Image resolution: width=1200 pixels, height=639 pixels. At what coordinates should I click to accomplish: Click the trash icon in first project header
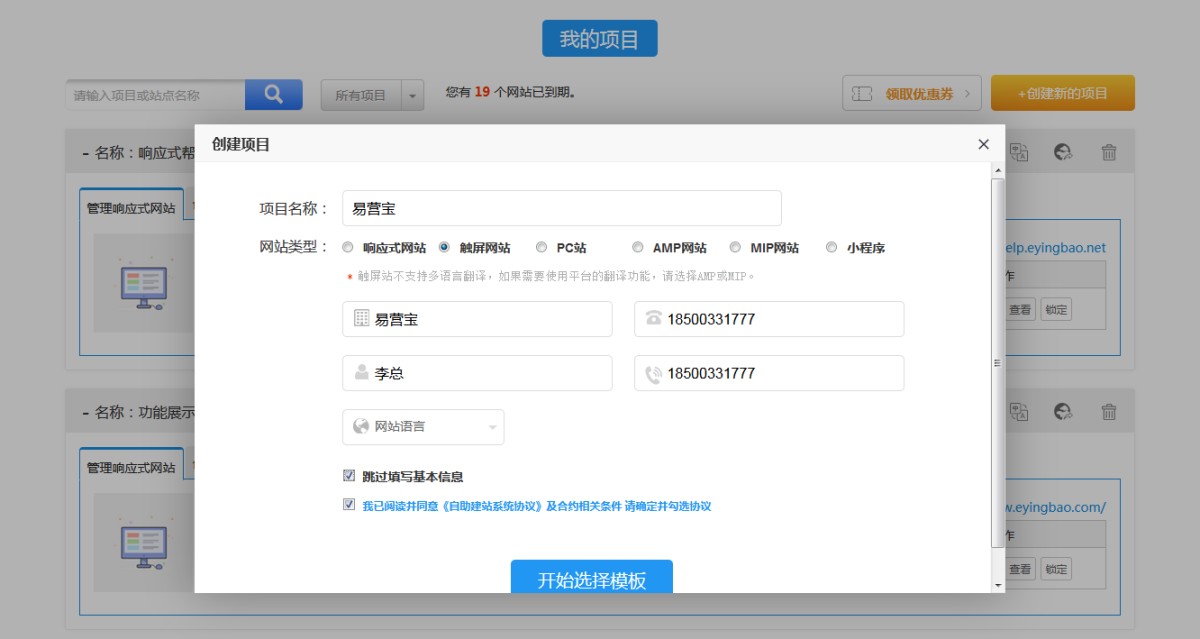(x=1109, y=152)
